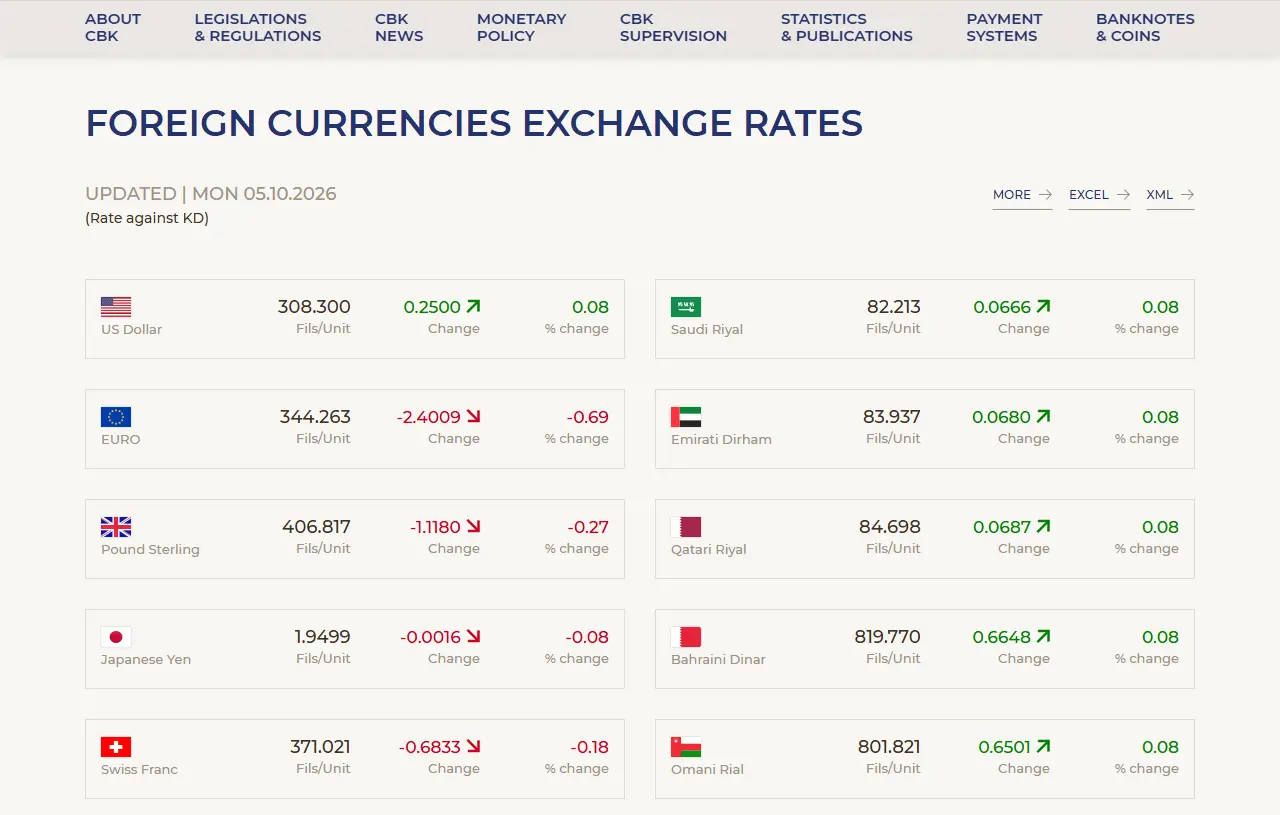
Task: Open the XML rates feed link
Action: tap(1170, 195)
